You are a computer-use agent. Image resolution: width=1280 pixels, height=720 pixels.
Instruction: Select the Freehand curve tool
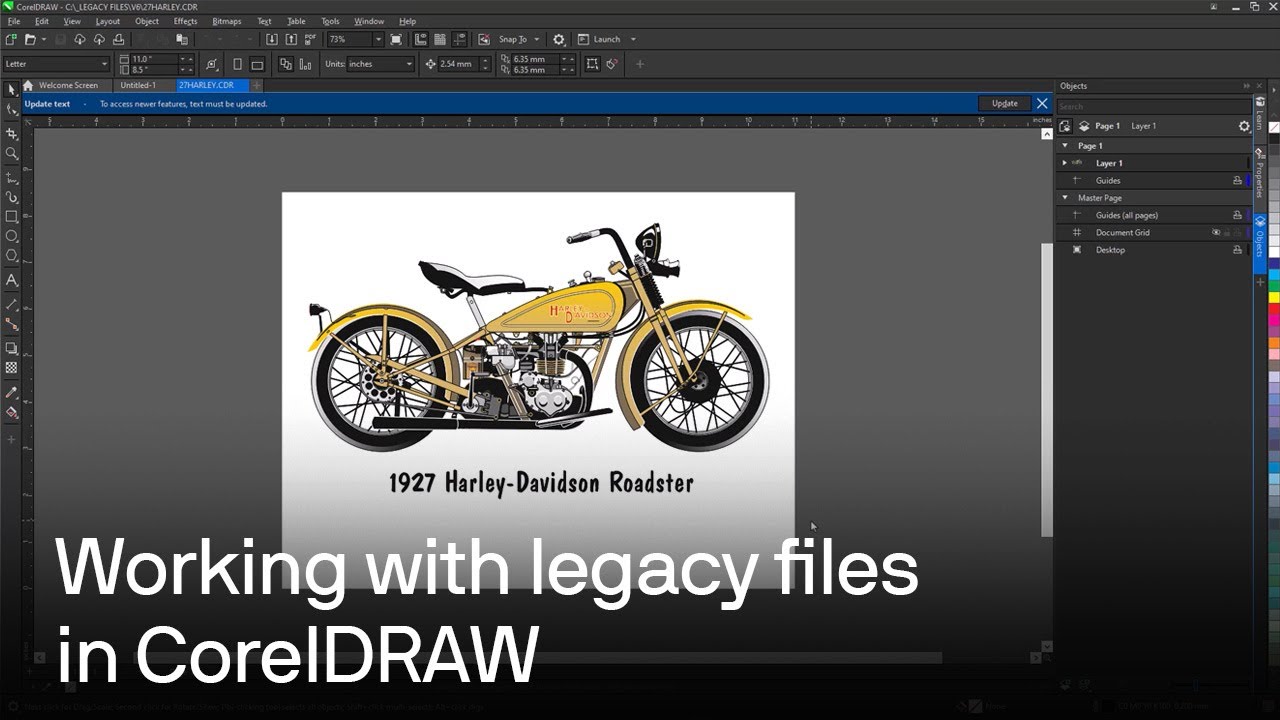click(x=11, y=177)
